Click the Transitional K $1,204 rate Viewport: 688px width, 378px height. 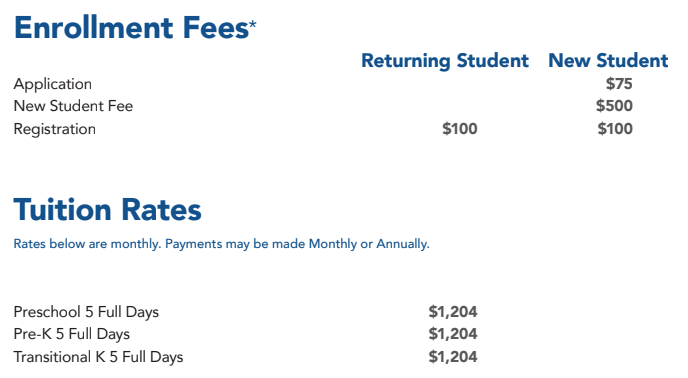pyautogui.click(x=453, y=357)
